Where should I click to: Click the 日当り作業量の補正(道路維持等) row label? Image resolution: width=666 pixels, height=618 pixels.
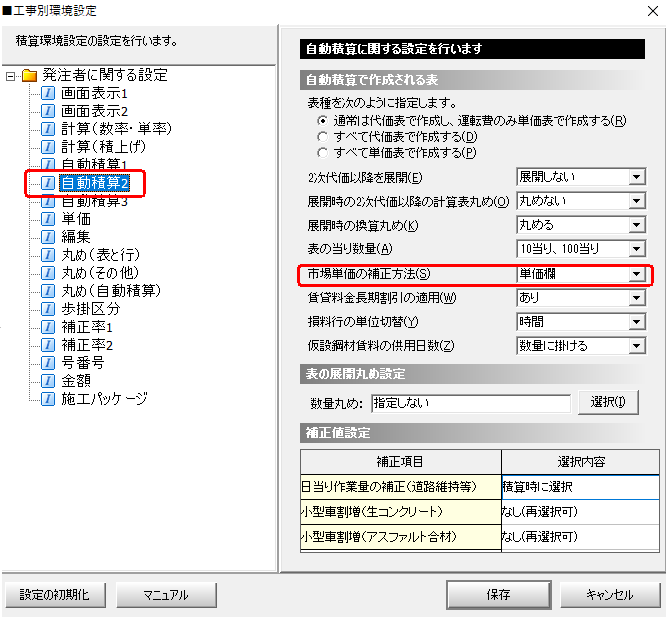tap(401, 487)
